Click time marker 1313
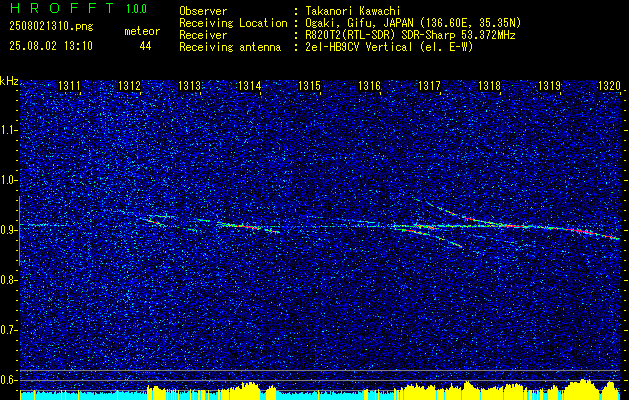This screenshot has width=629, height=400. pyautogui.click(x=189, y=85)
